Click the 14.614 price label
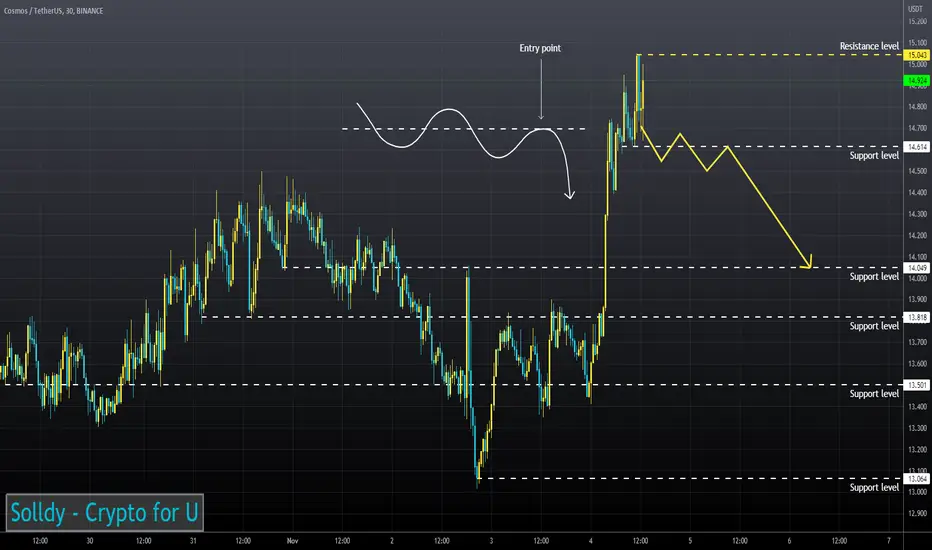932x550 pixels. click(x=917, y=147)
